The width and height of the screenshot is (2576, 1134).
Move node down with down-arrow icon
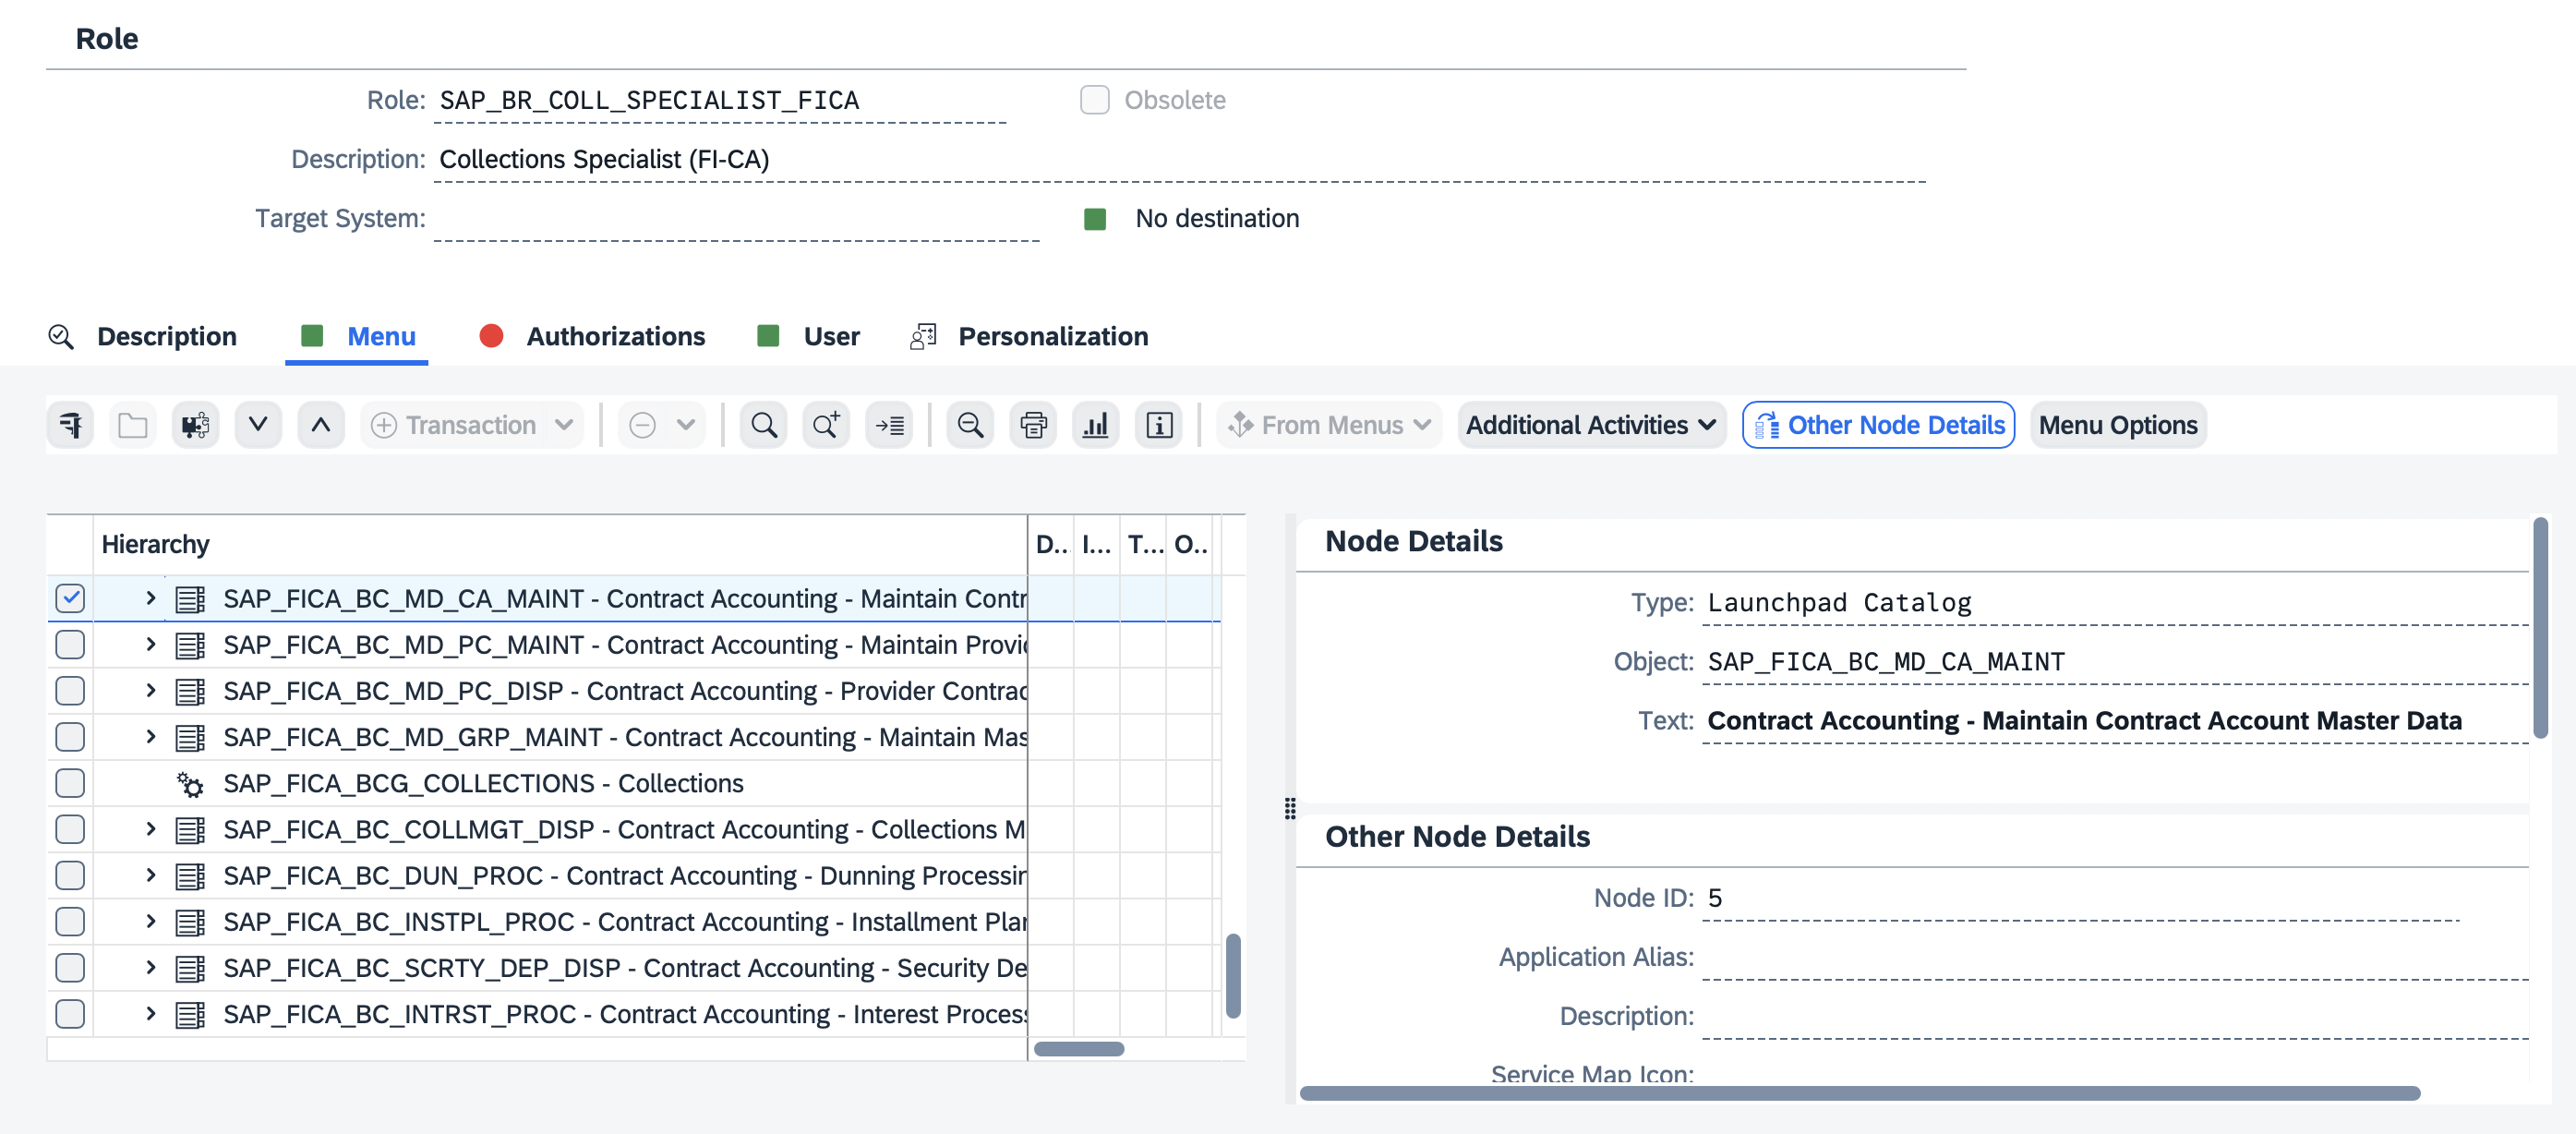click(258, 425)
